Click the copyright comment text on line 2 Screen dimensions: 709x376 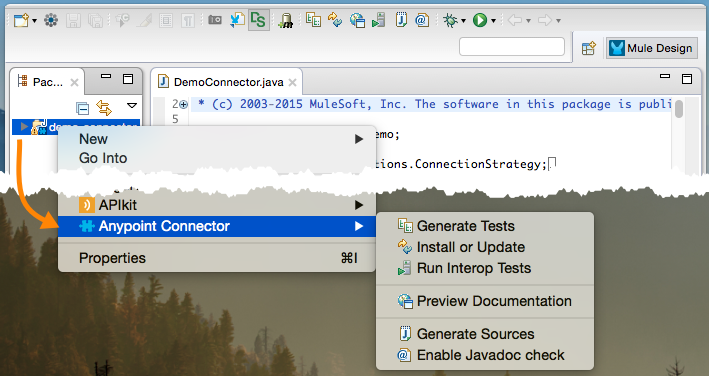434,104
